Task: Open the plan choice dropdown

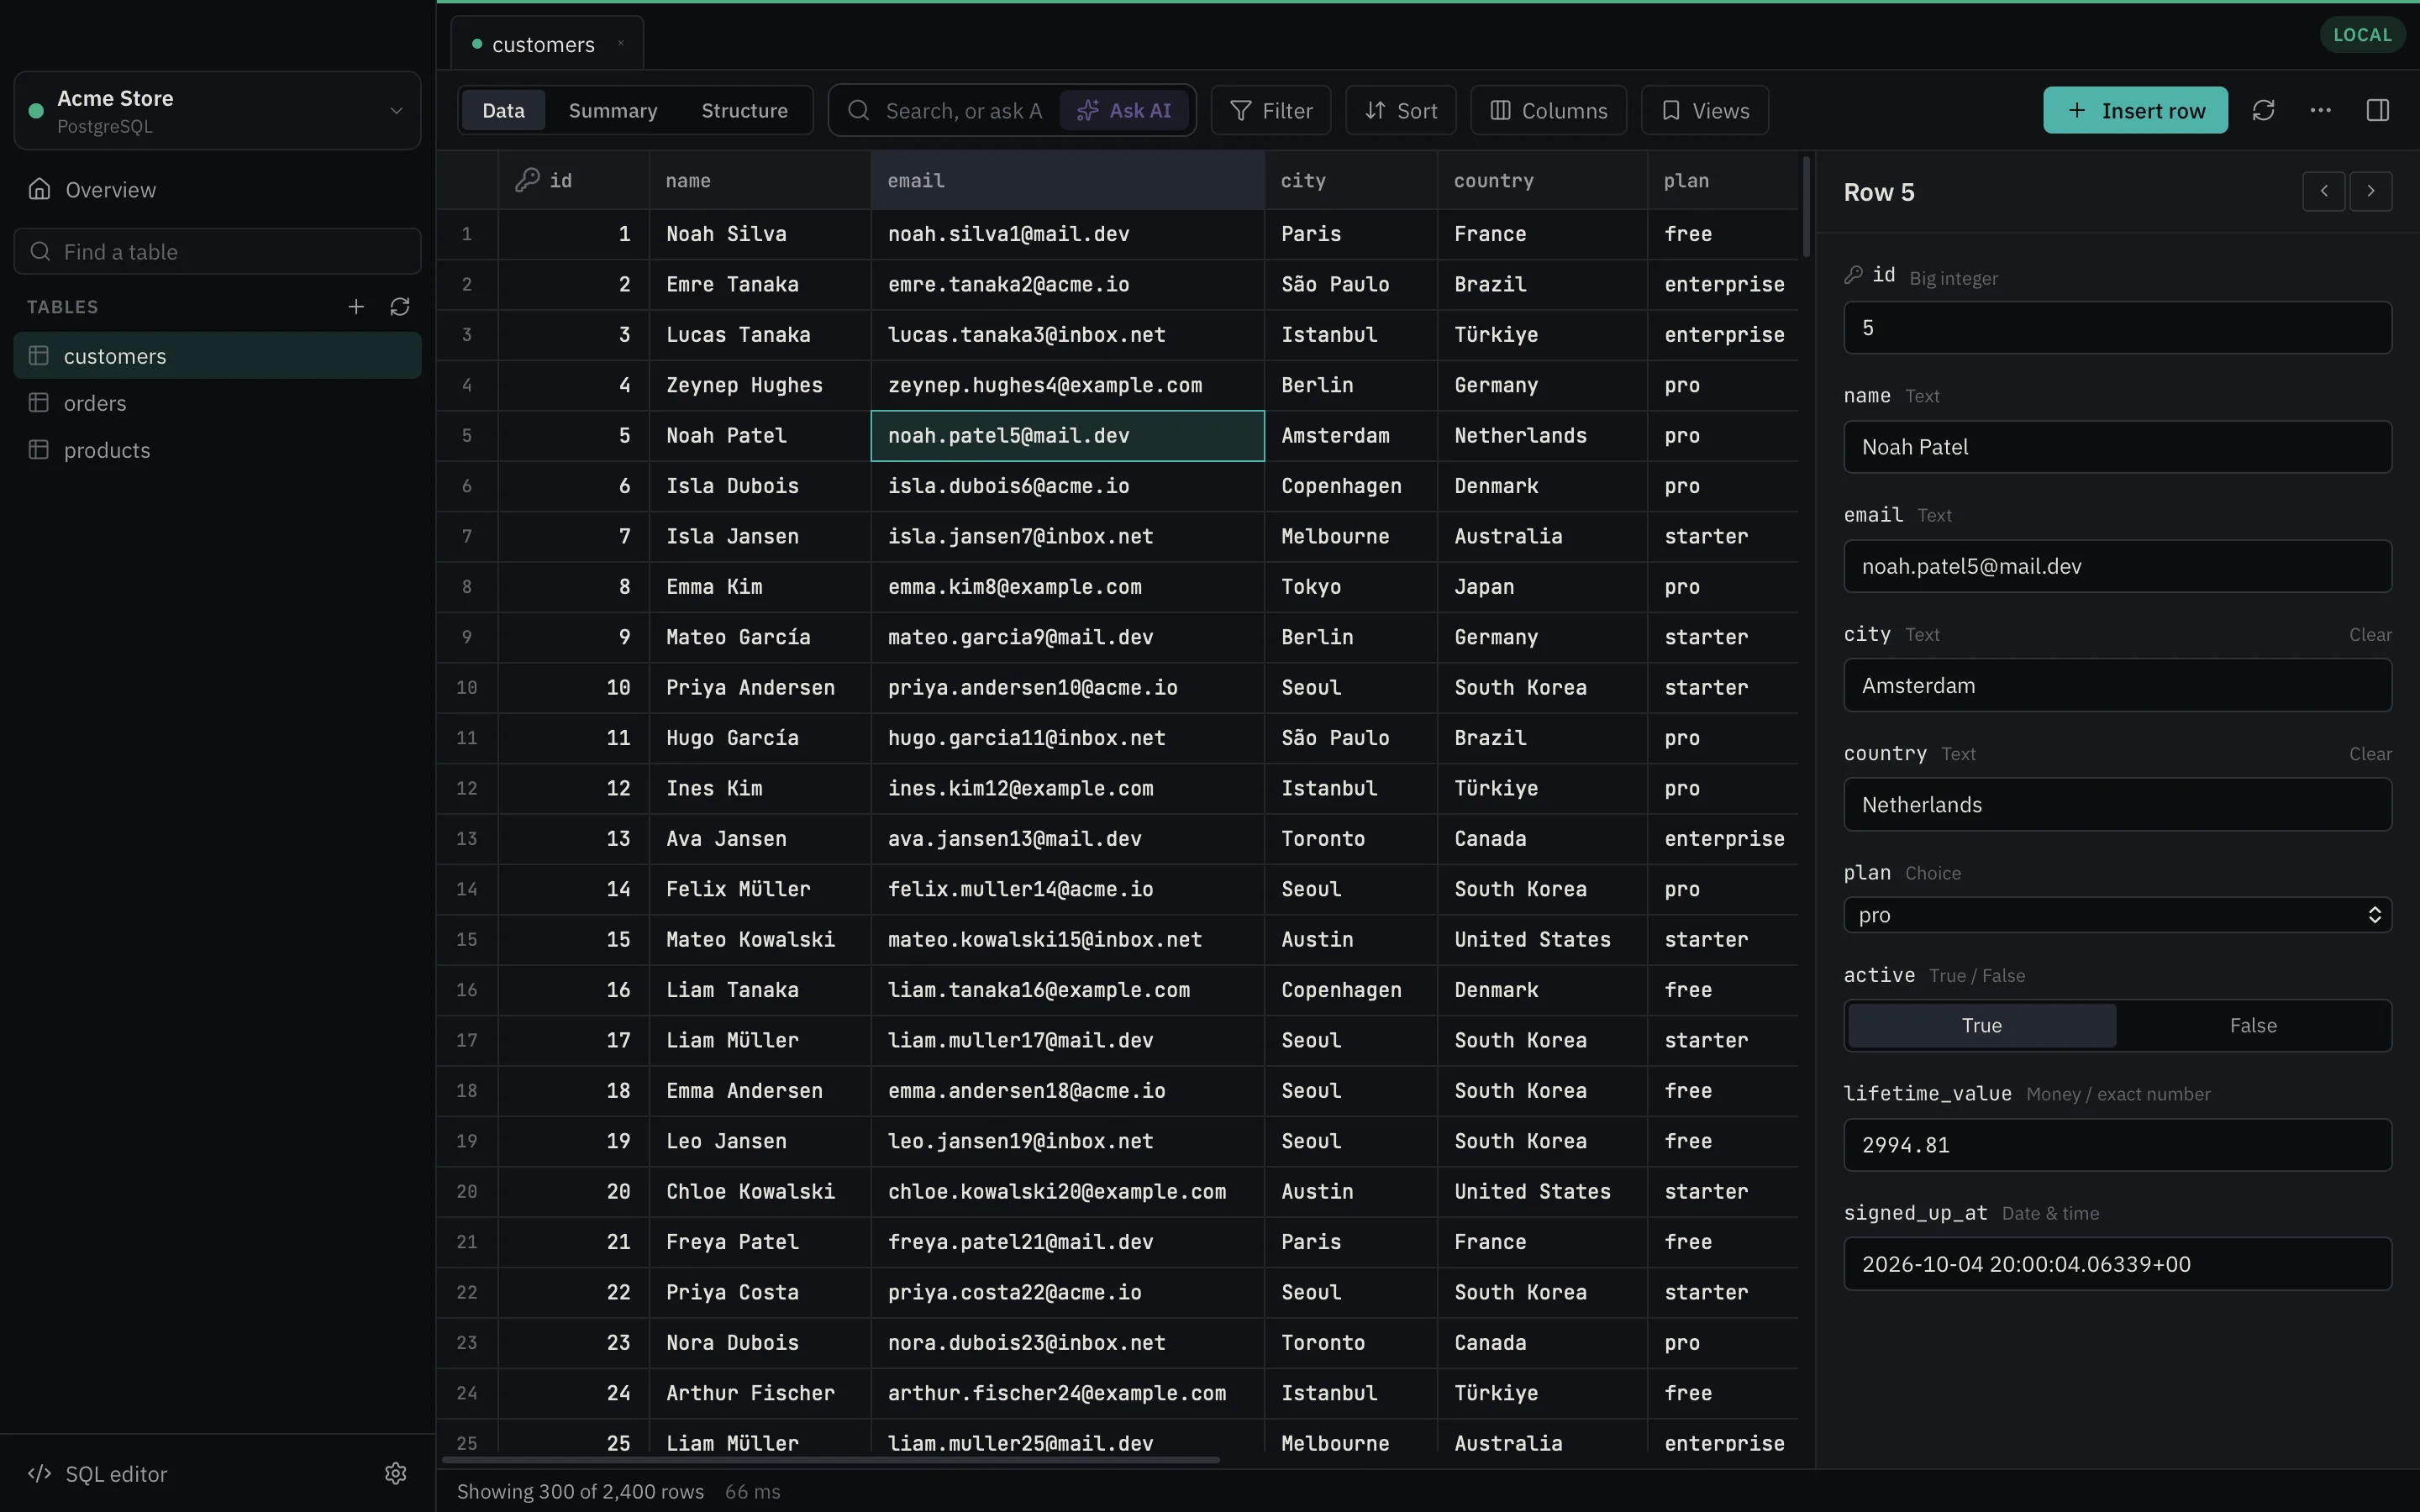Action: (2118, 915)
